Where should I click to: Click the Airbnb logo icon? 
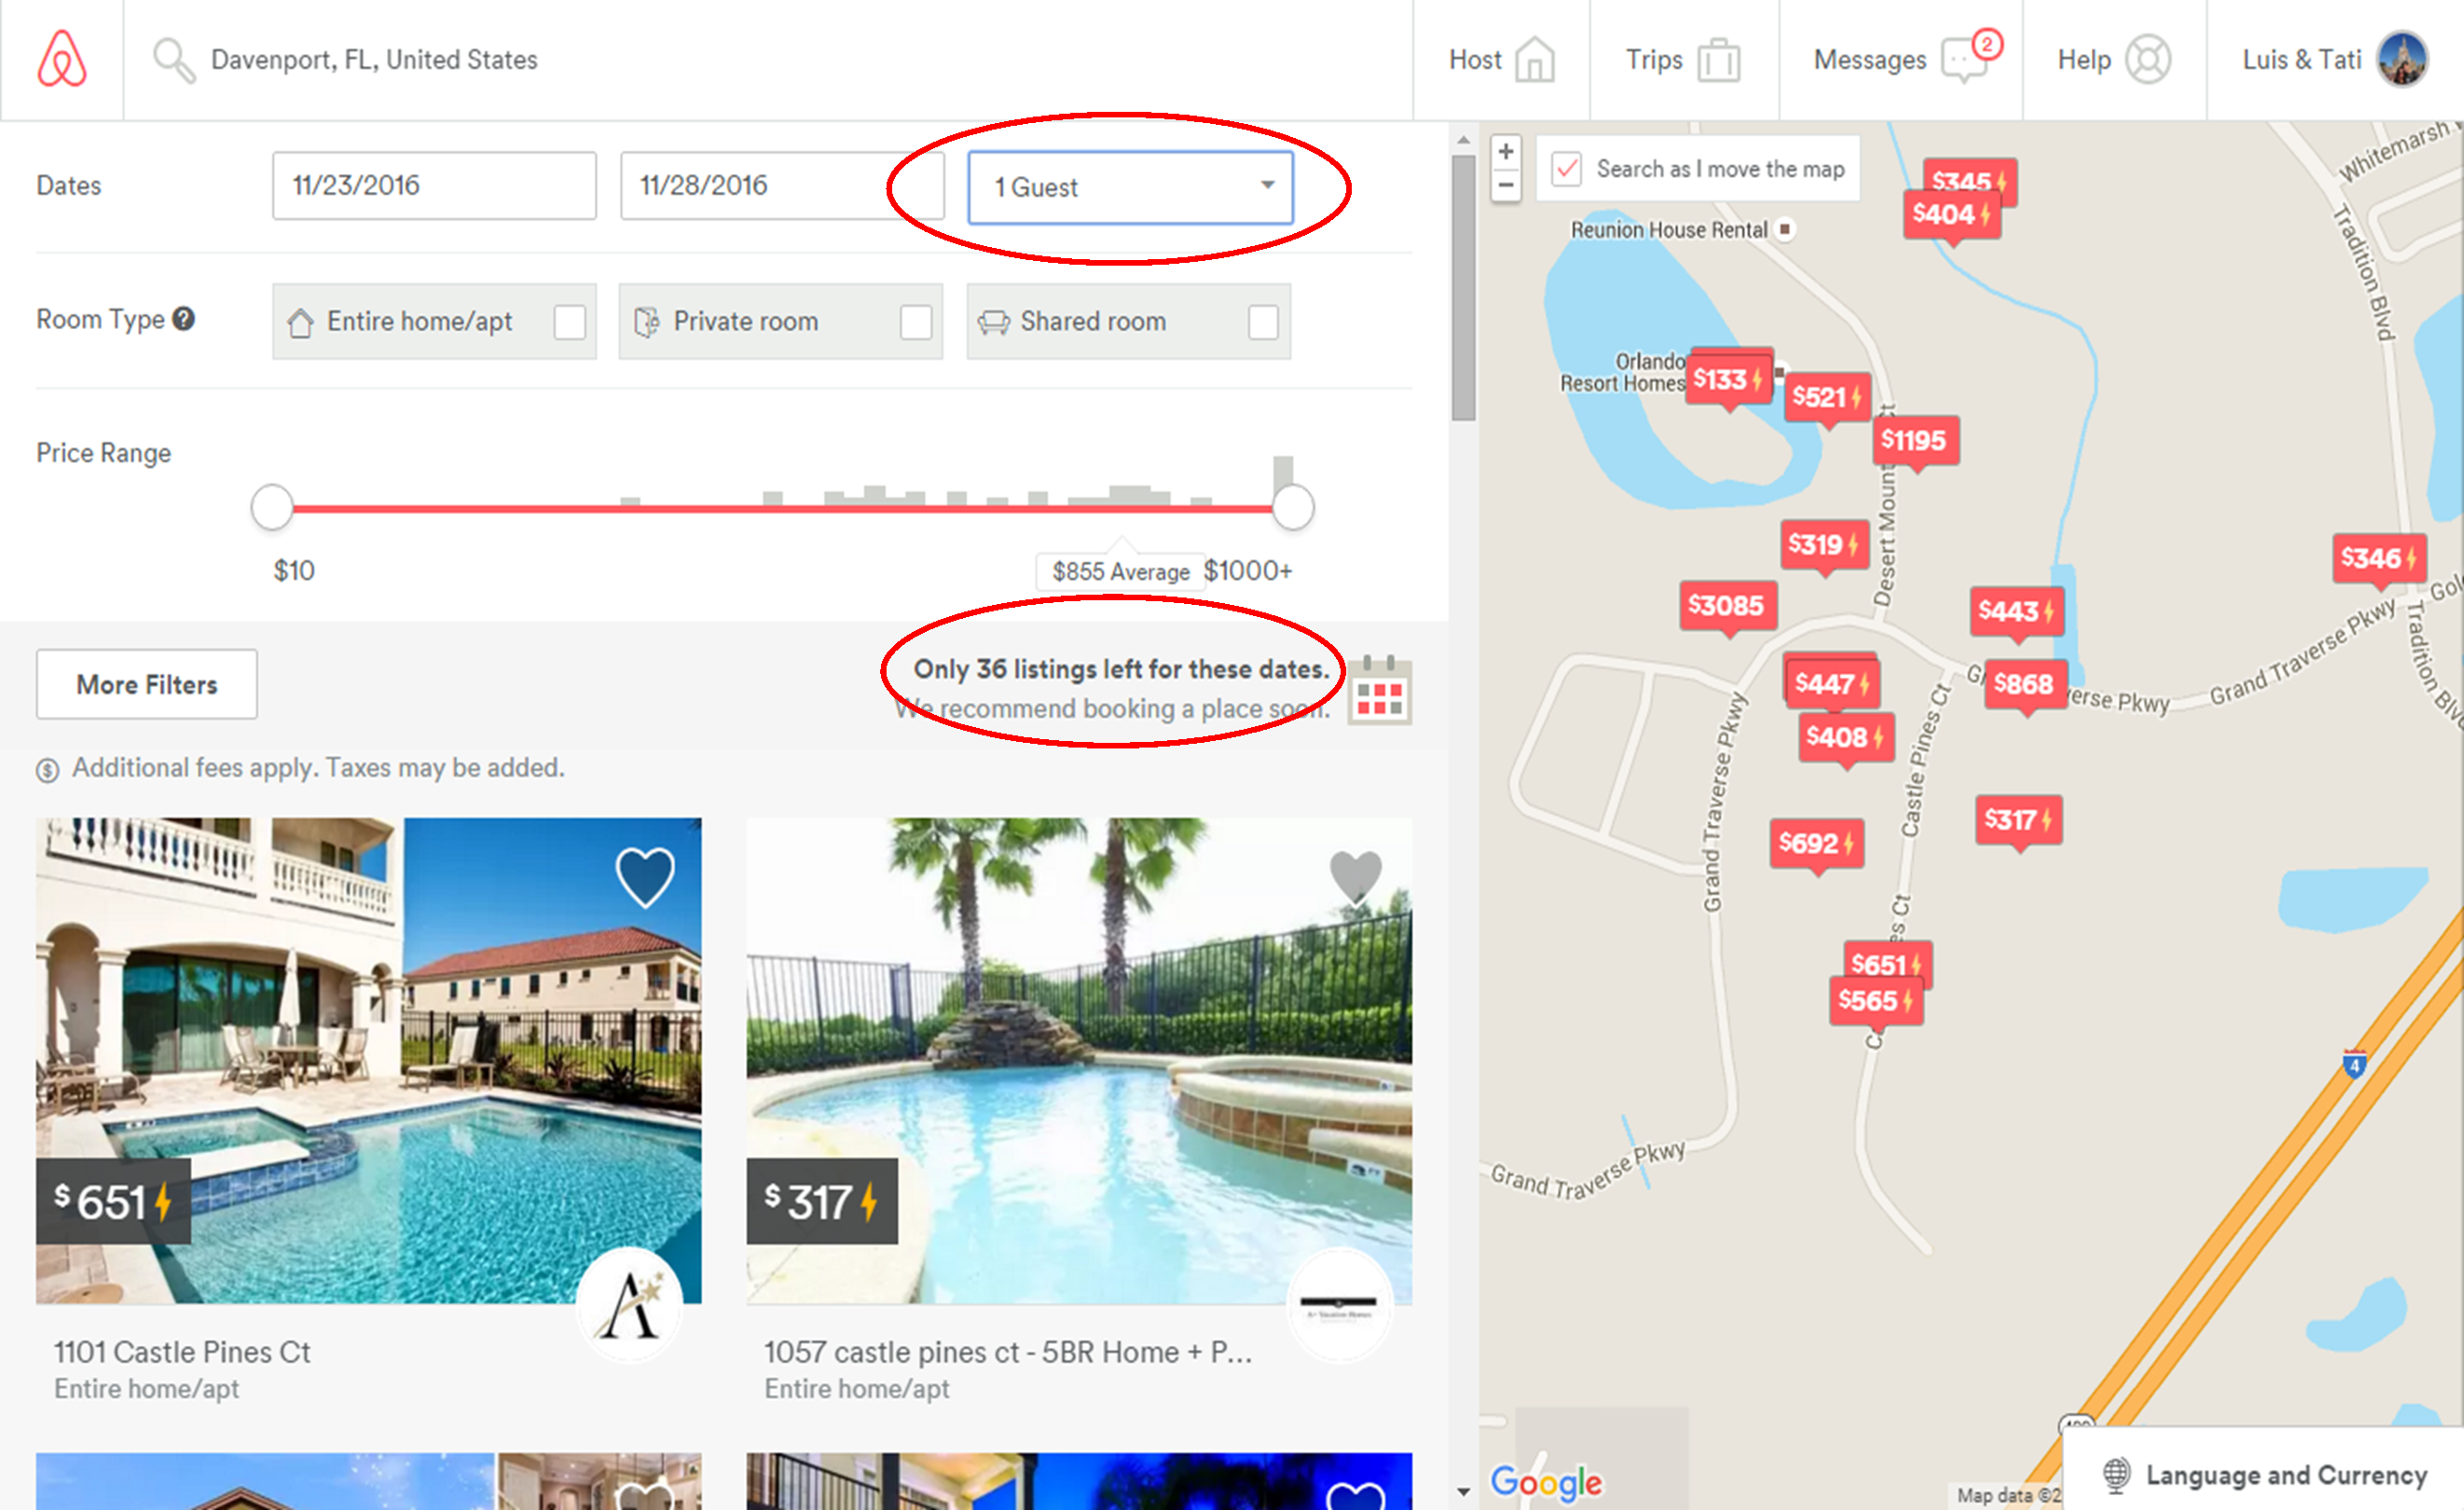[62, 59]
